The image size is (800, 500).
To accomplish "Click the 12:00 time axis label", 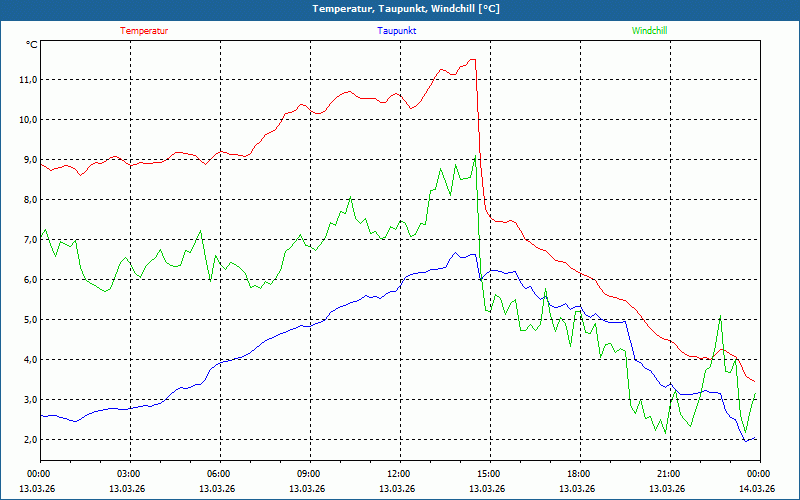I will pyautogui.click(x=400, y=473).
